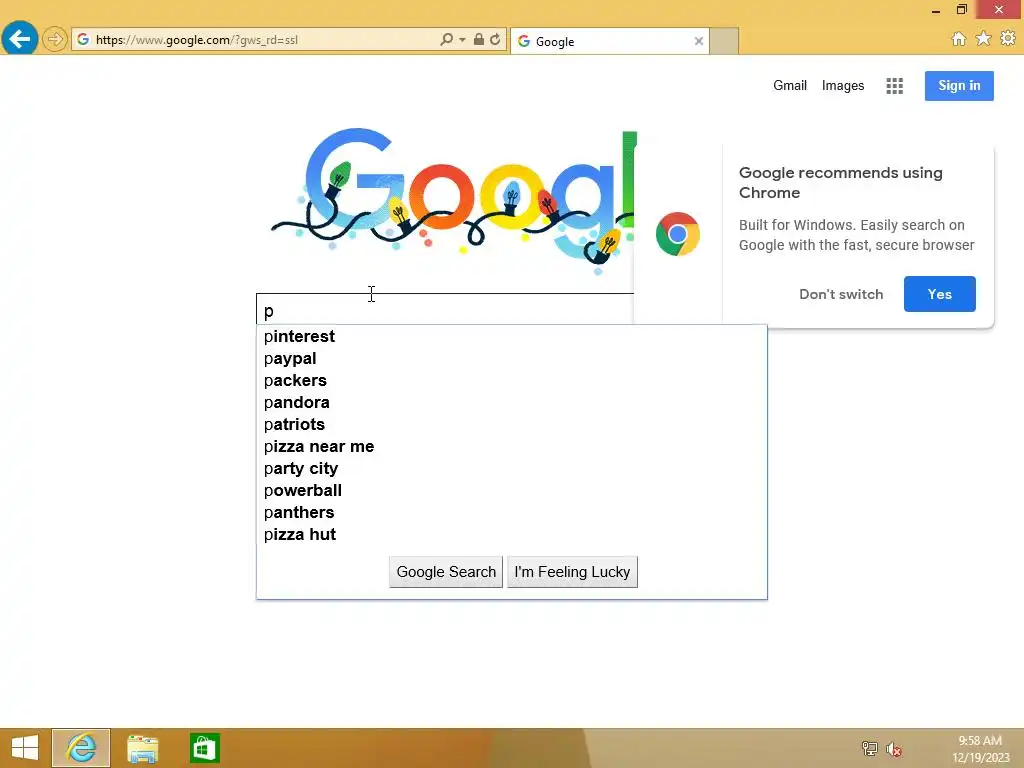The width and height of the screenshot is (1024, 768).
Task: Open the security lock icon in address bar
Action: (x=479, y=39)
